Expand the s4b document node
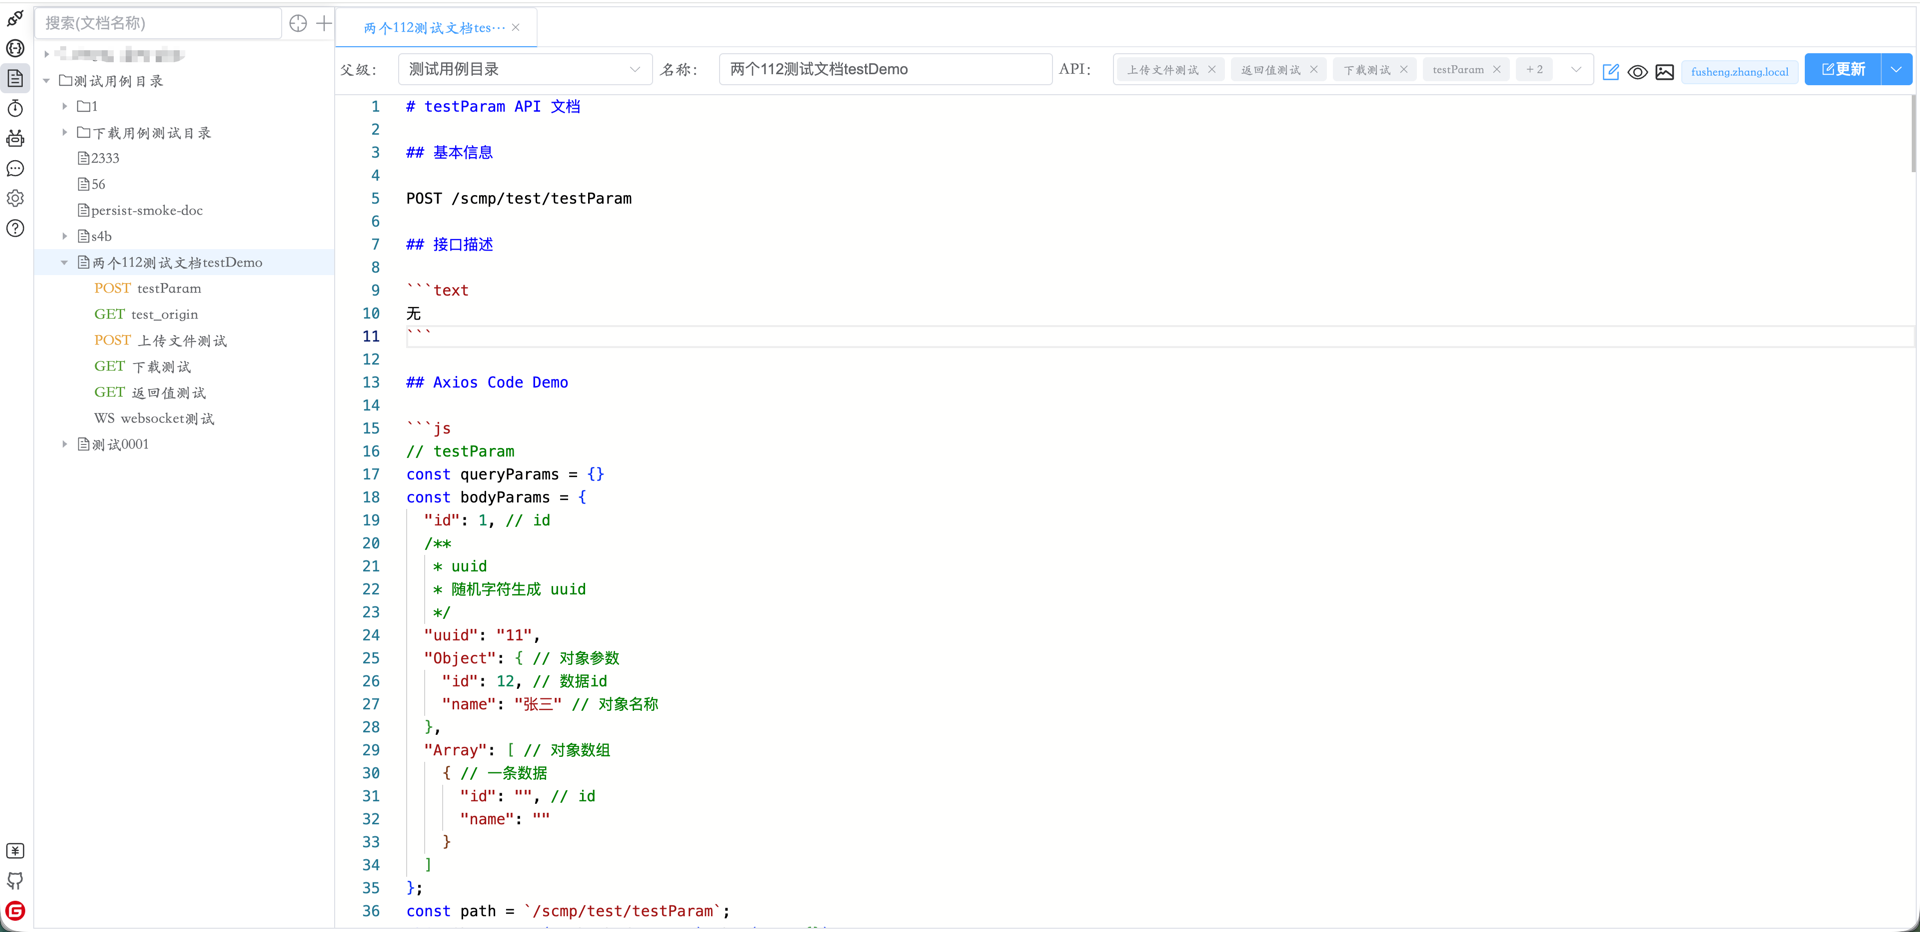 tap(65, 236)
